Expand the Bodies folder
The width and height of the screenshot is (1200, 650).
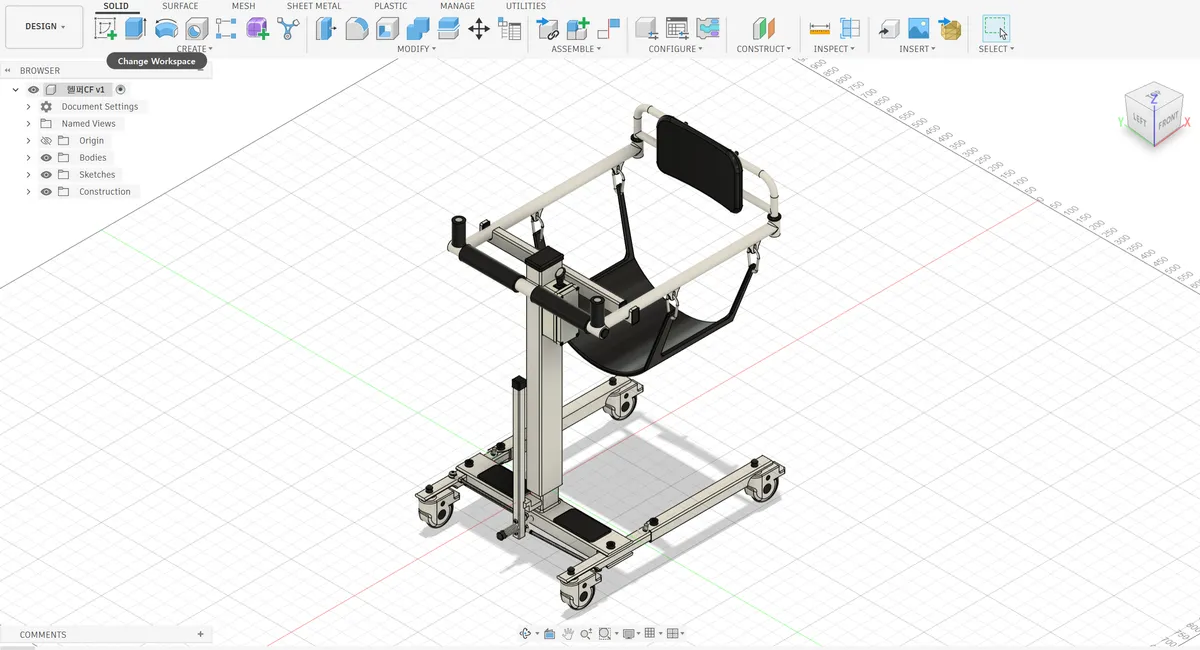(x=28, y=158)
